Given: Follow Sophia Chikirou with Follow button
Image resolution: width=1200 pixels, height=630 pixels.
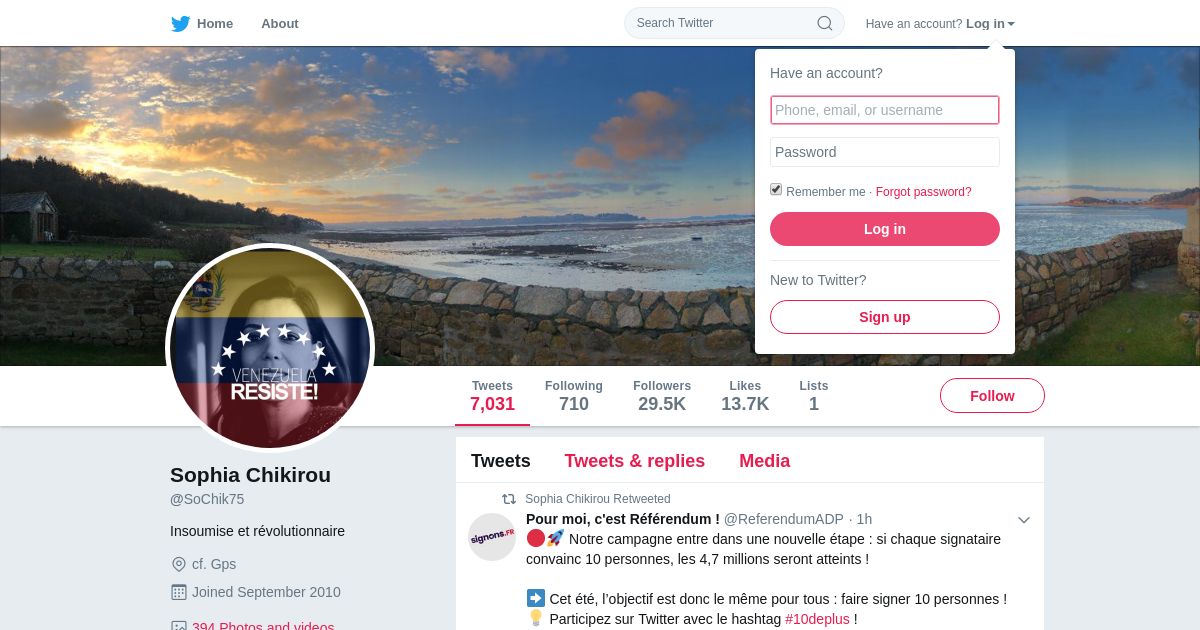Looking at the screenshot, I should point(992,396).
